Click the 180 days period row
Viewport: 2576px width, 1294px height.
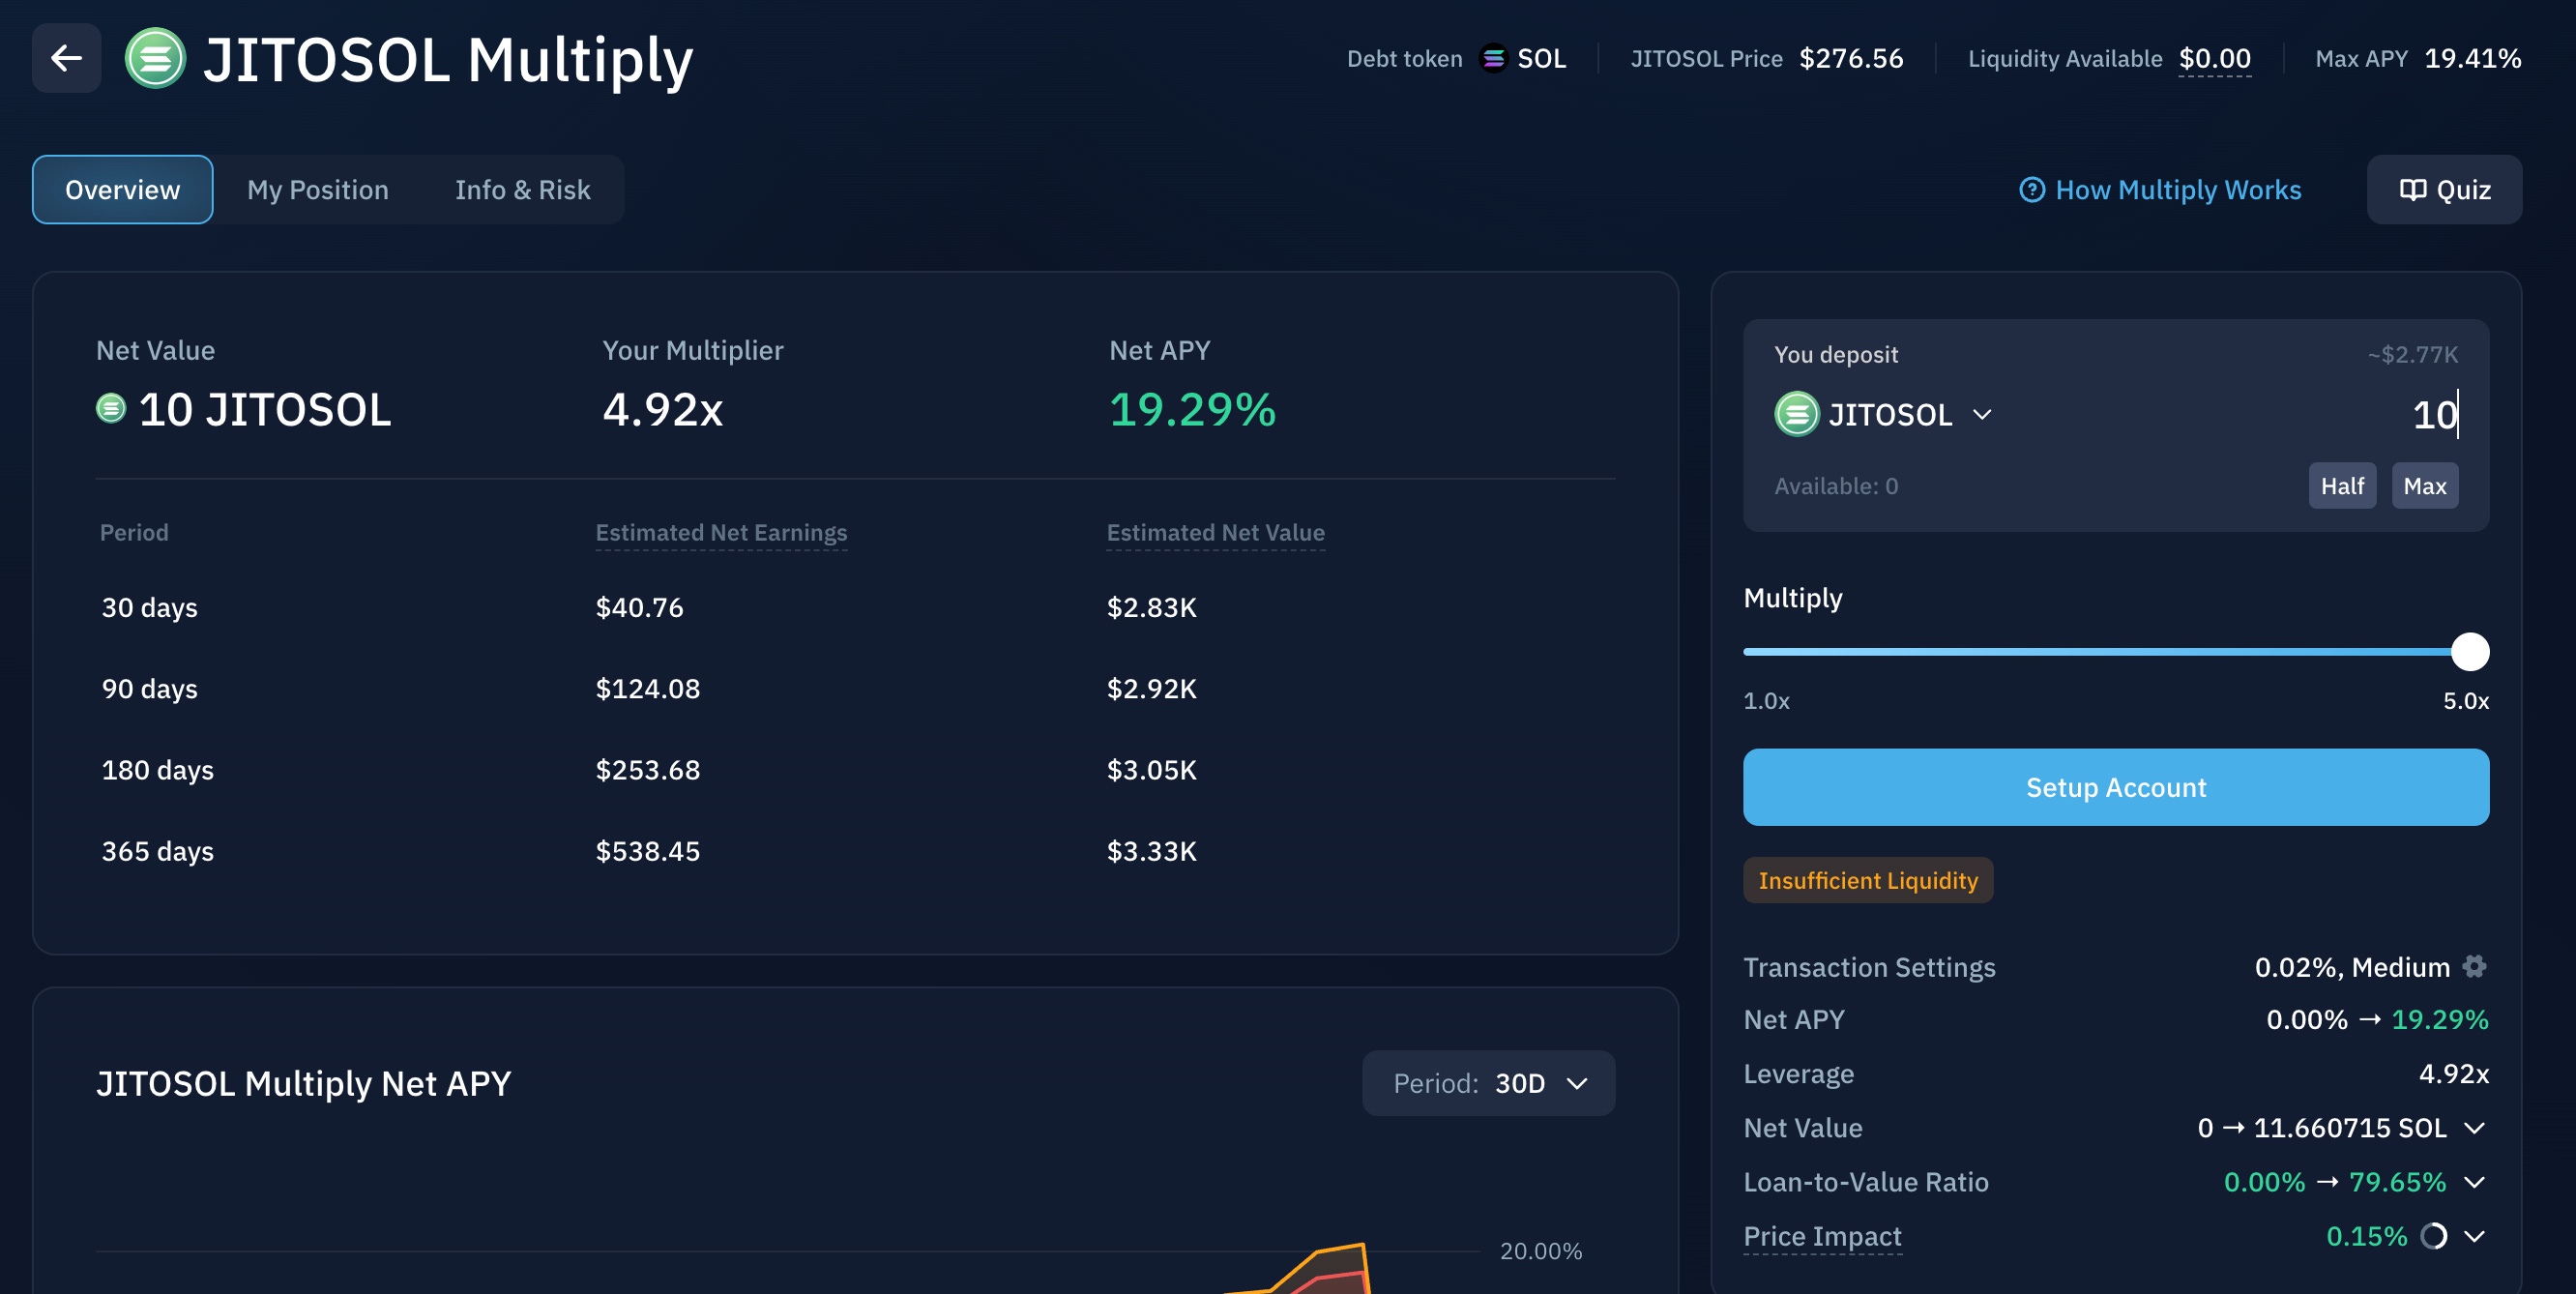[x=855, y=769]
